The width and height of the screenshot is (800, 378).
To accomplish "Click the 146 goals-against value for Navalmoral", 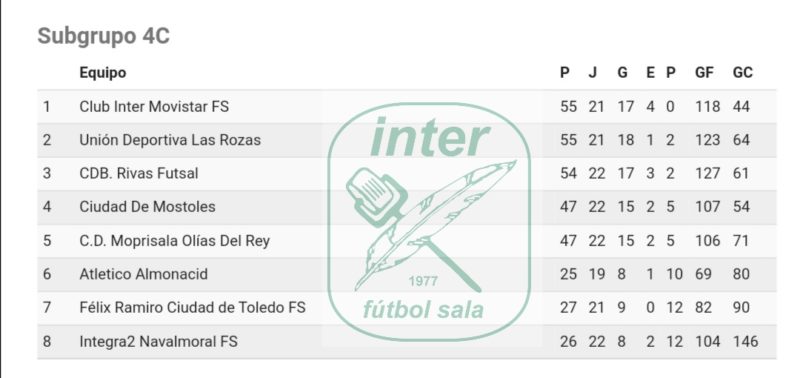I will (745, 341).
